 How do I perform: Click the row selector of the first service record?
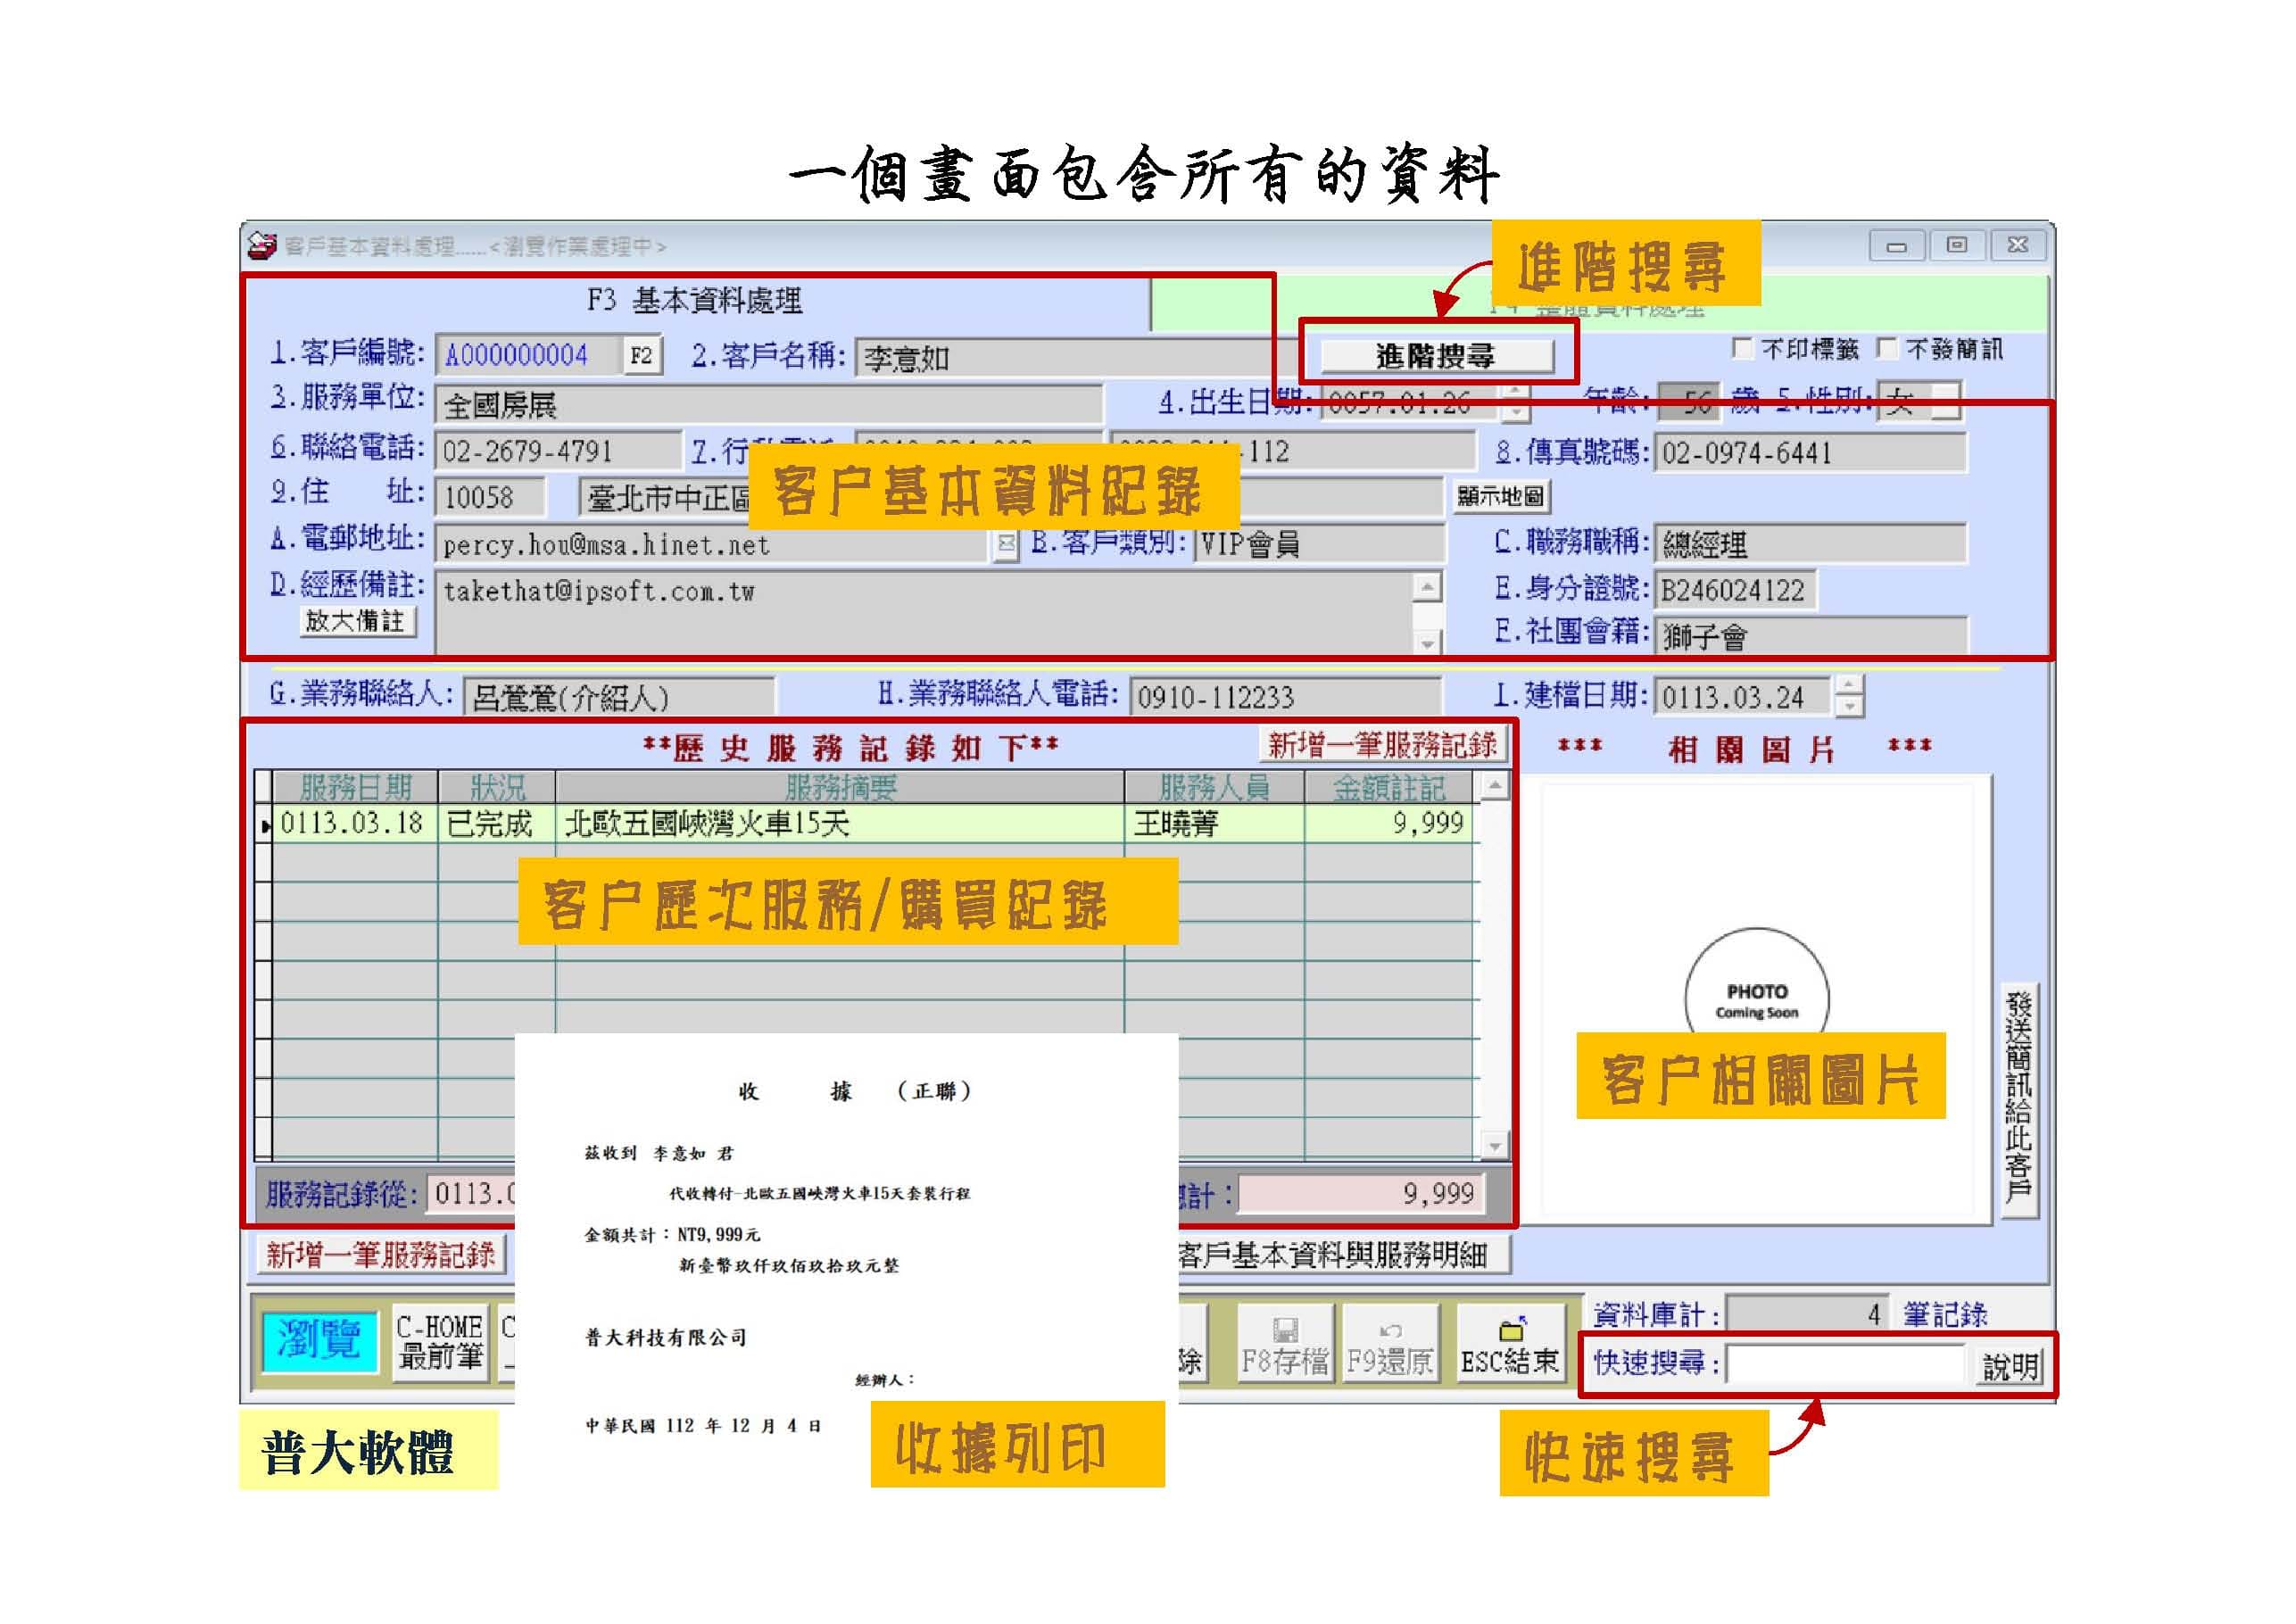[264, 824]
